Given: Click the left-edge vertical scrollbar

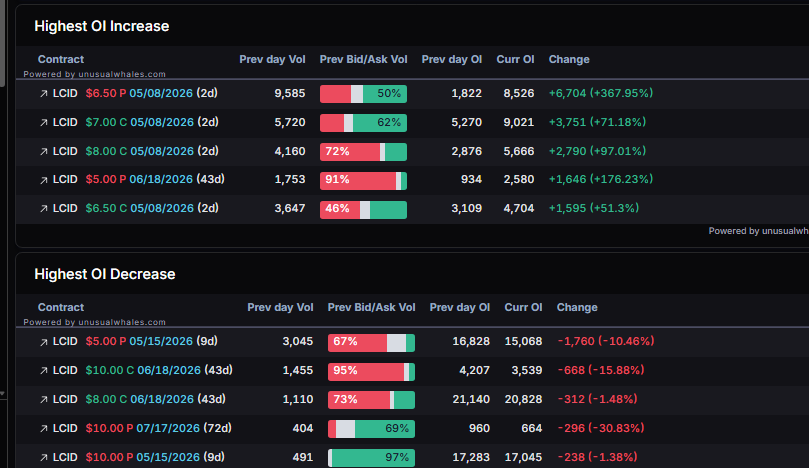Looking at the screenshot, I should point(2,43).
